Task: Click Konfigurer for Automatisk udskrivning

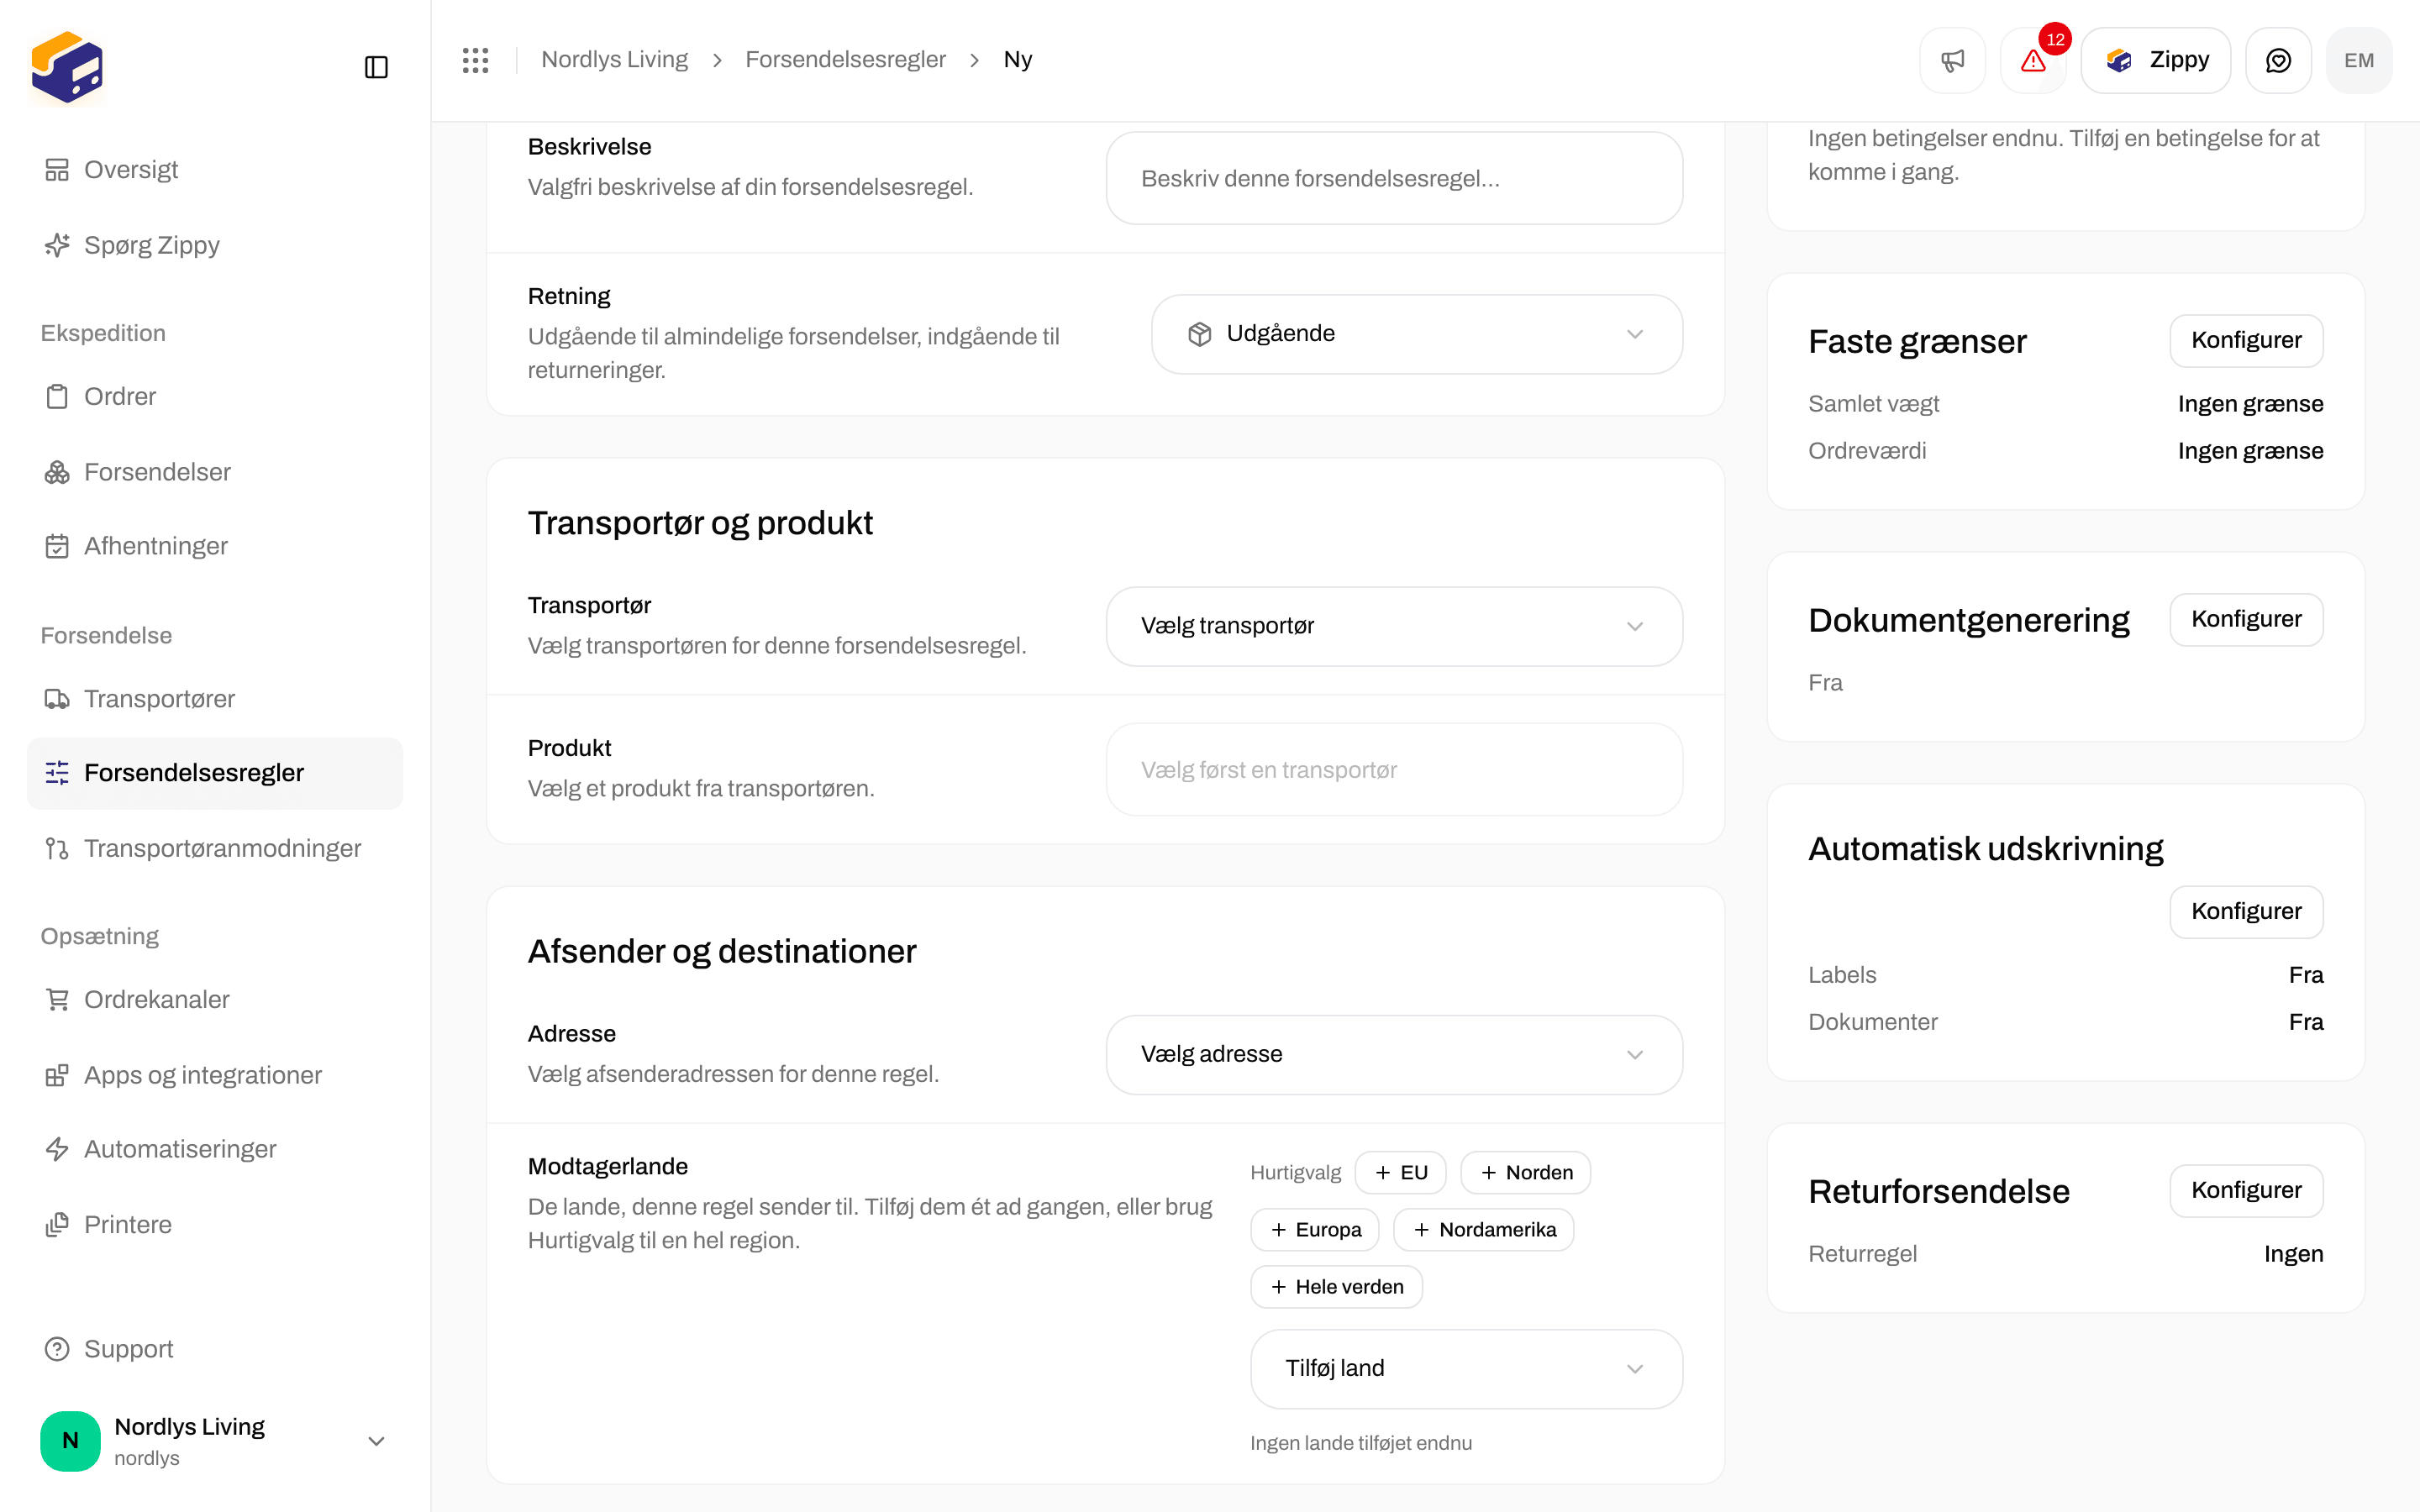Action: [x=2246, y=912]
